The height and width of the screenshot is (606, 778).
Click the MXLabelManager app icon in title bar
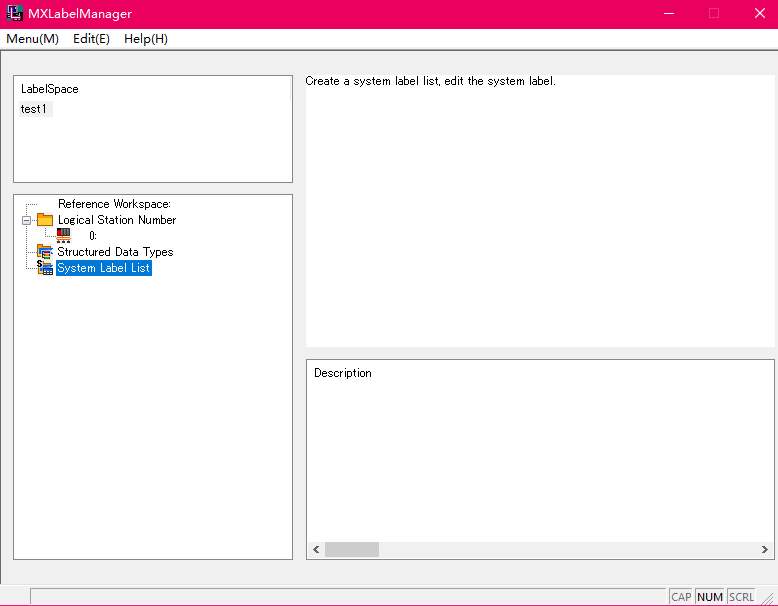tap(15, 14)
